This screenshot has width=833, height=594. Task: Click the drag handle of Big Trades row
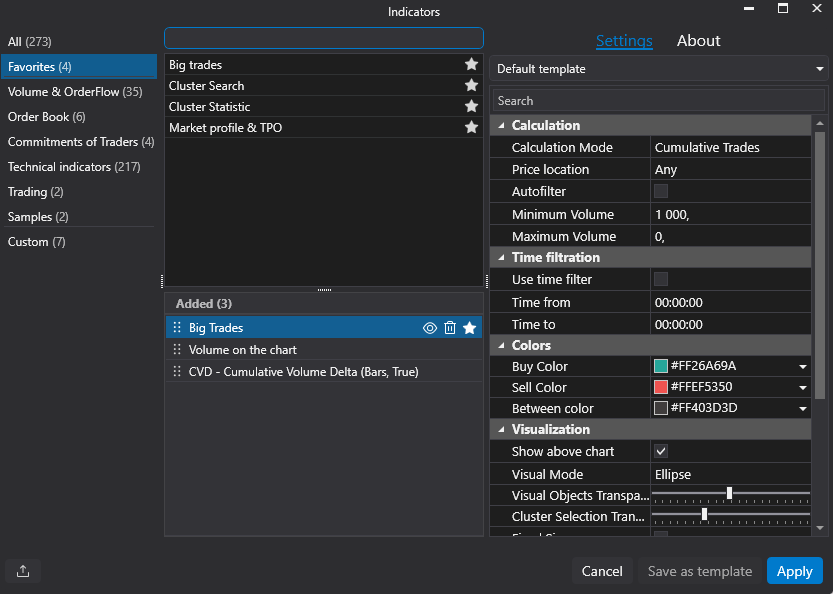(x=177, y=327)
